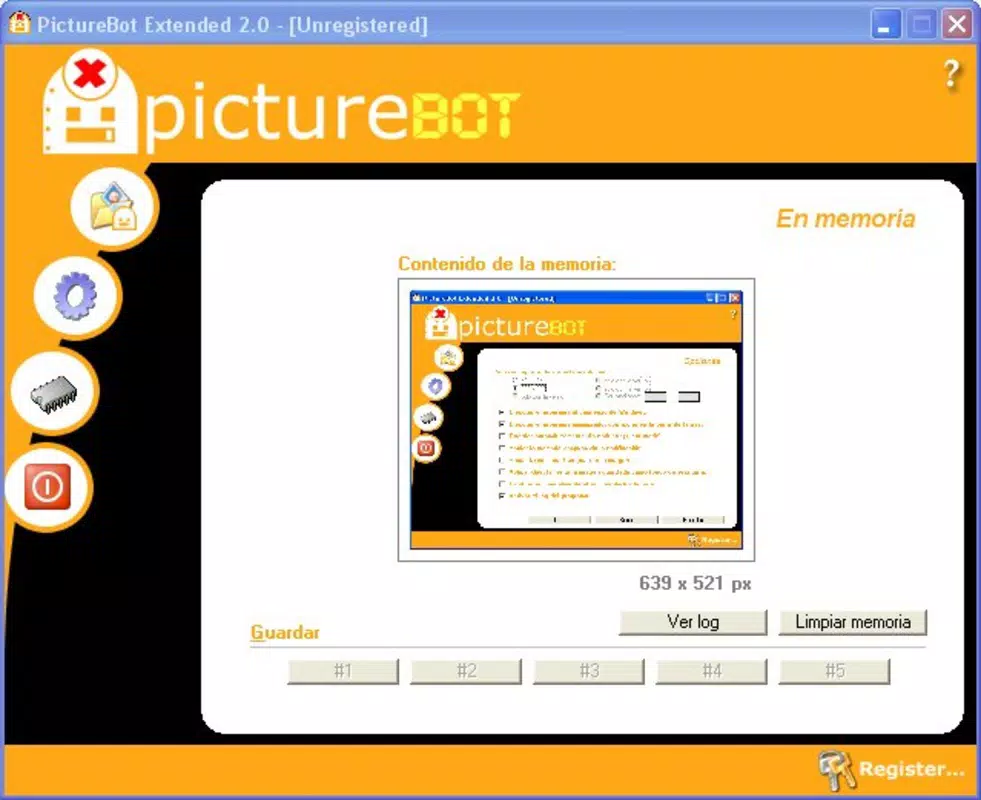The image size is (981, 800).
Task: Save to slot #5
Action: pyautogui.click(x=834, y=671)
